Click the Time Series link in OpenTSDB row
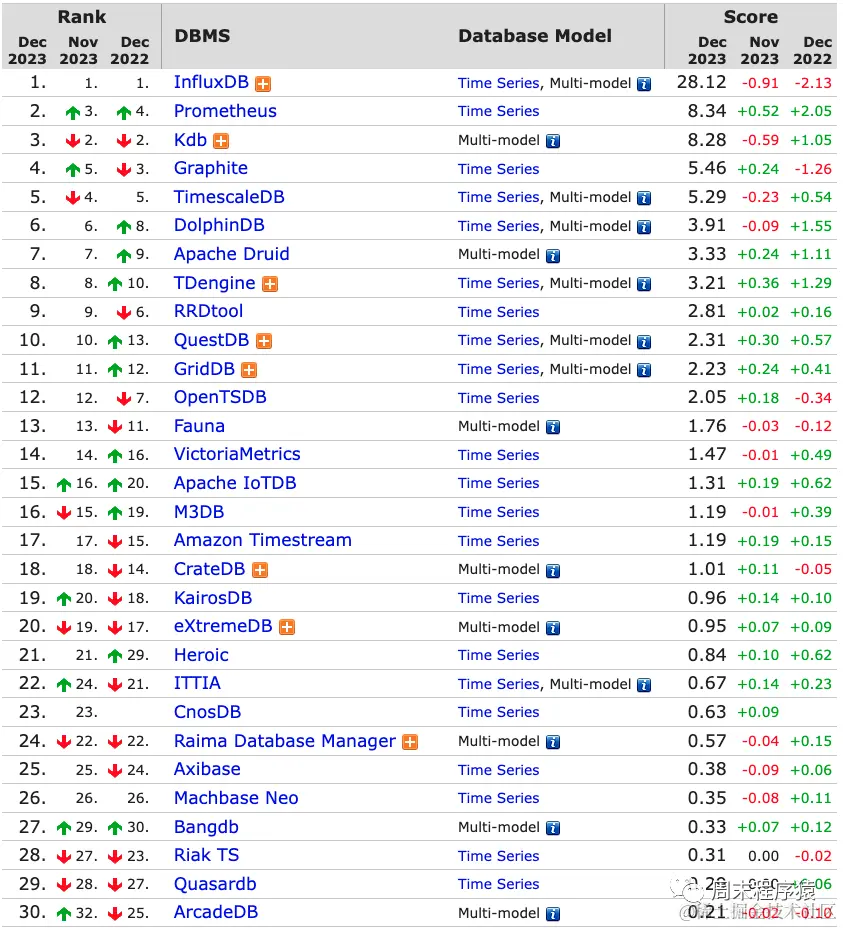The image size is (843, 928). (498, 398)
